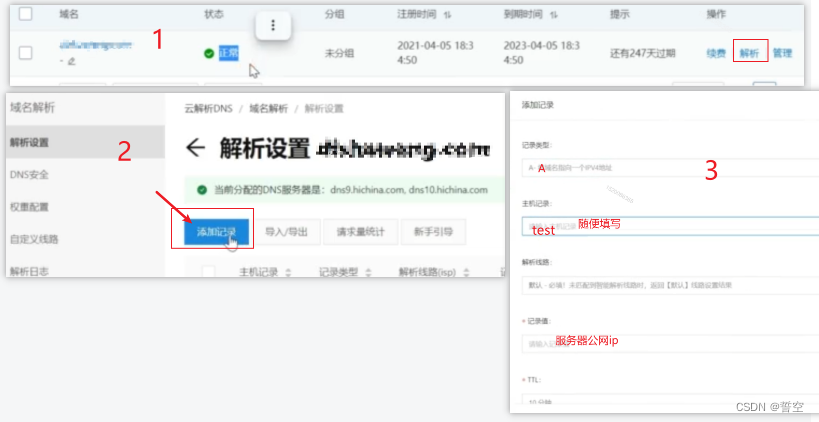
Task: Sort the 主机记录 column via its arrows
Action: 287,272
